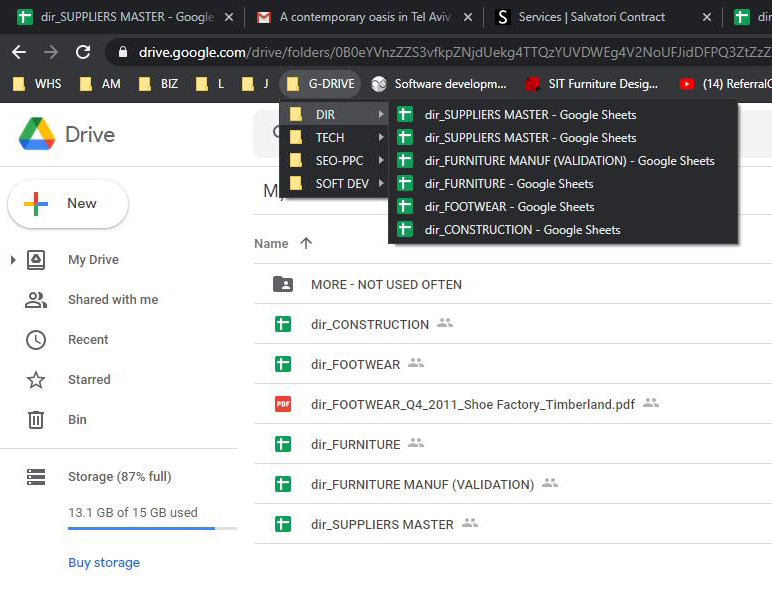Image resolution: width=772 pixels, height=604 pixels.
Task: Open Starred files in the sidebar
Action: click(x=88, y=380)
